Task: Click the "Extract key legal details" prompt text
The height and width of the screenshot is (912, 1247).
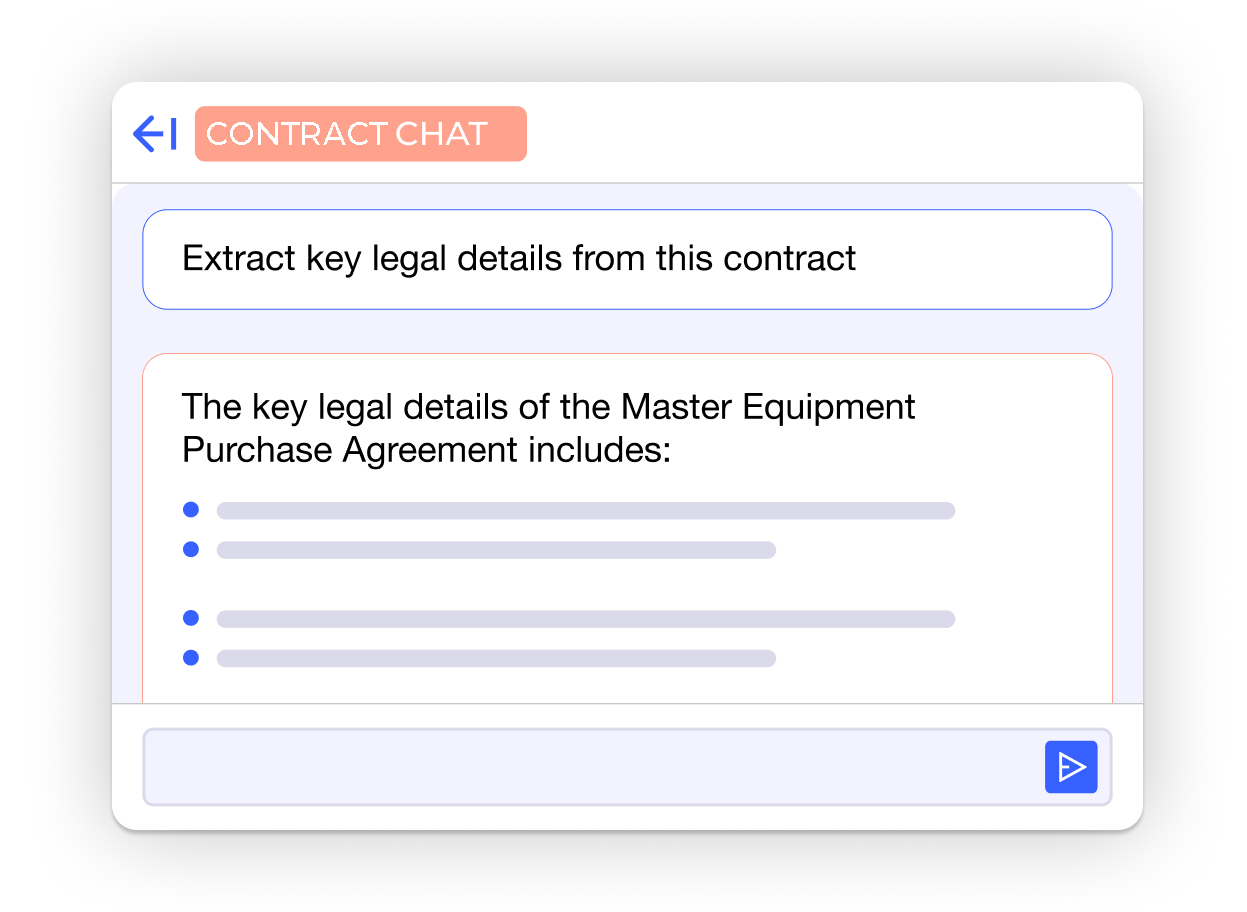Action: click(x=518, y=259)
